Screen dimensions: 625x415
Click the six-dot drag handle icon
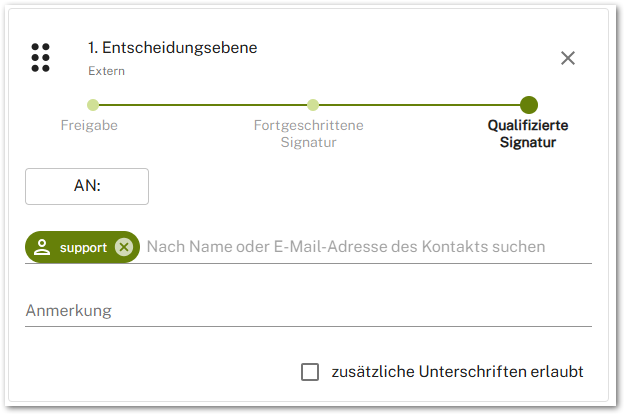tap(41, 58)
